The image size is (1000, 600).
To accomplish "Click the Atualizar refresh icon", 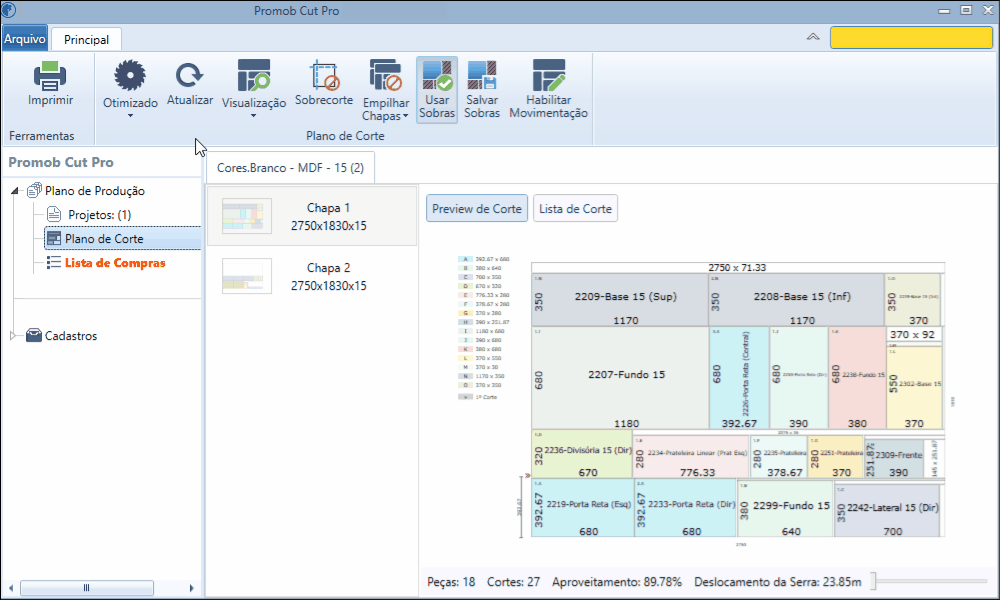I will click(x=189, y=76).
